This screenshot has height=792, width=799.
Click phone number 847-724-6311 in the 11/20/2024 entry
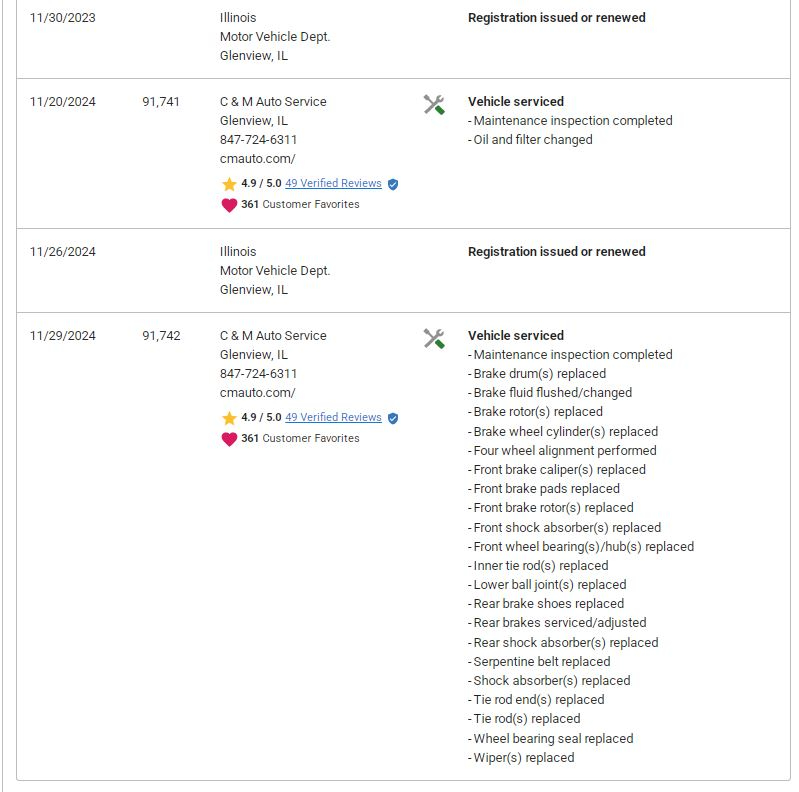coord(258,139)
